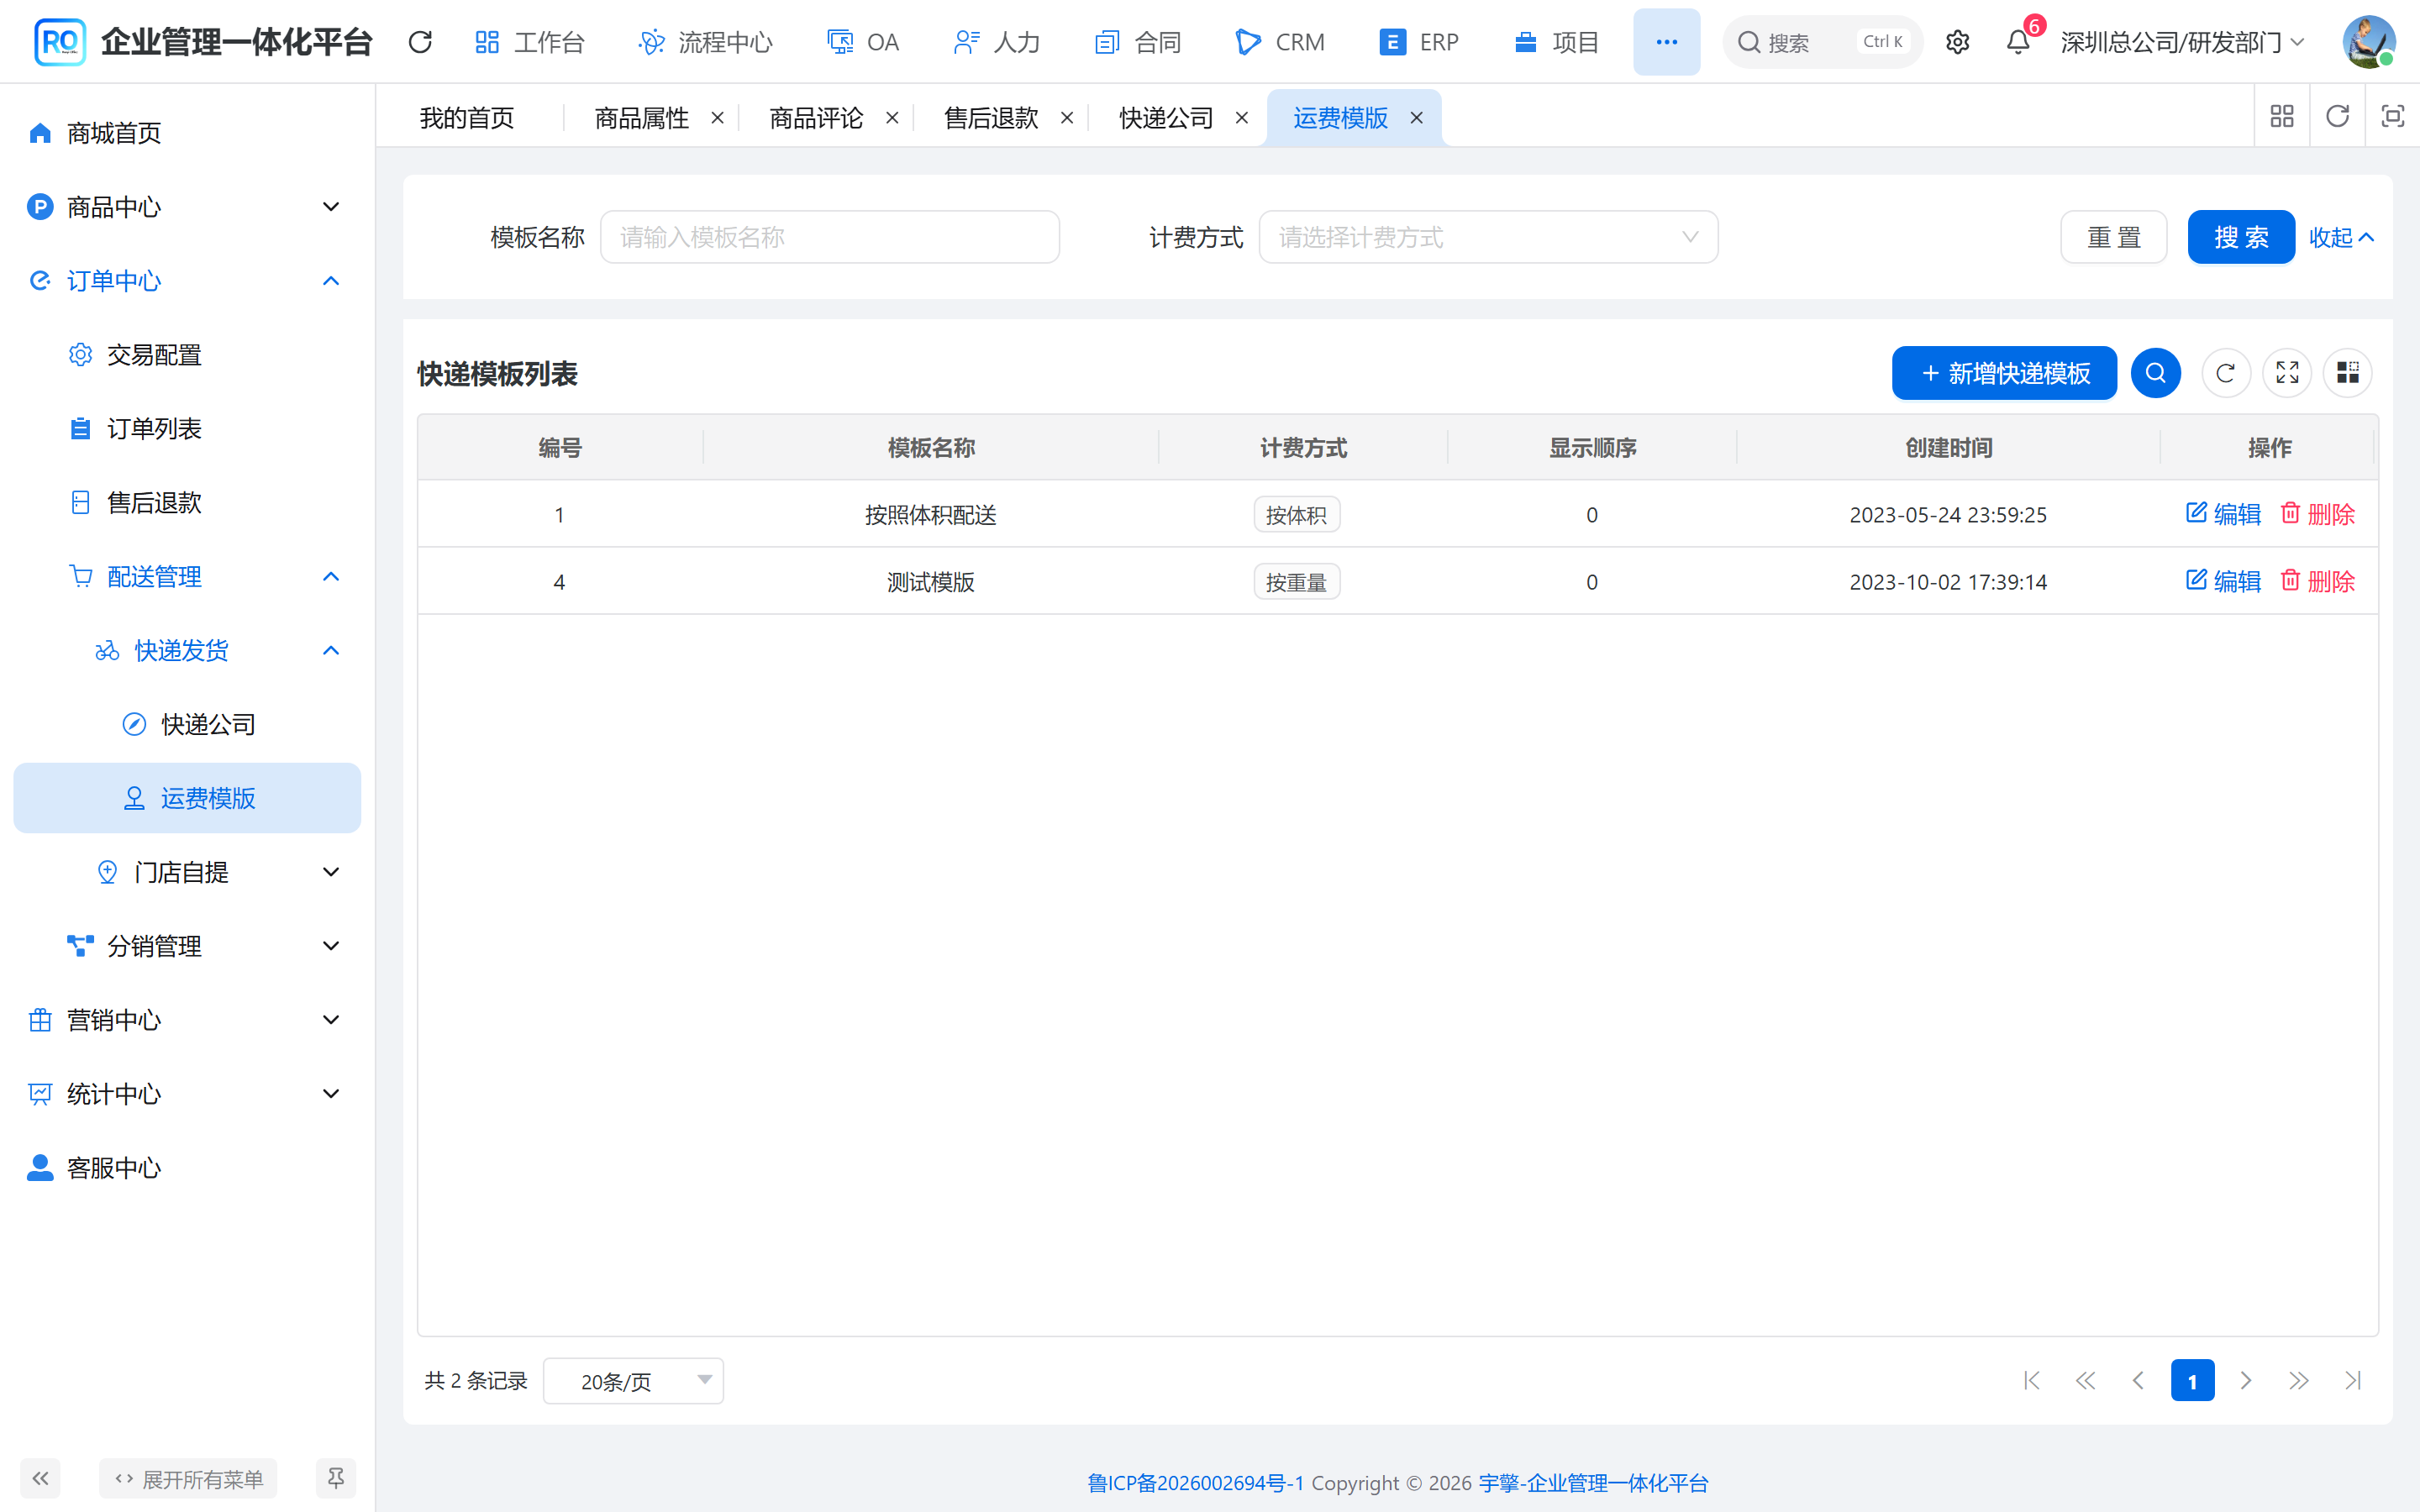This screenshot has height=1512, width=2420.
Task: Click the top search box
Action: pos(1822,42)
